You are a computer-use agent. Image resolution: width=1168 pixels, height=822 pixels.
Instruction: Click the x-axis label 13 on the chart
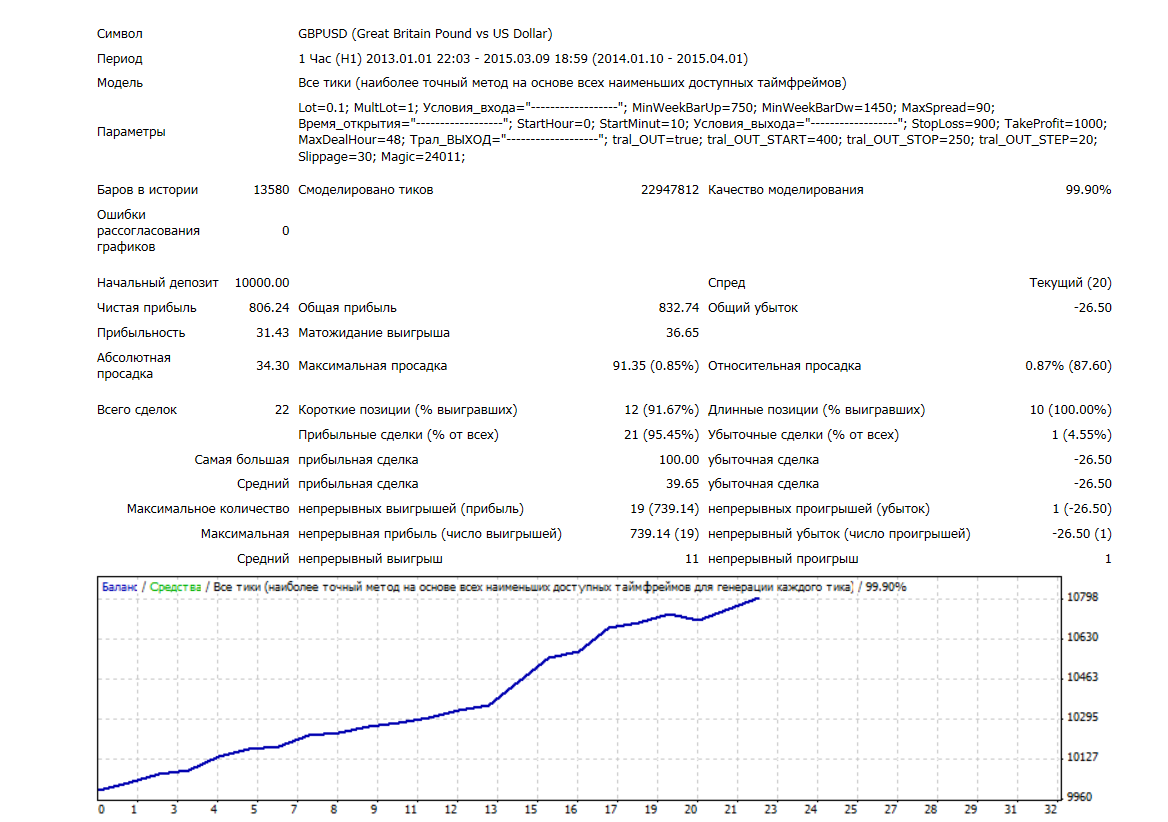click(491, 810)
